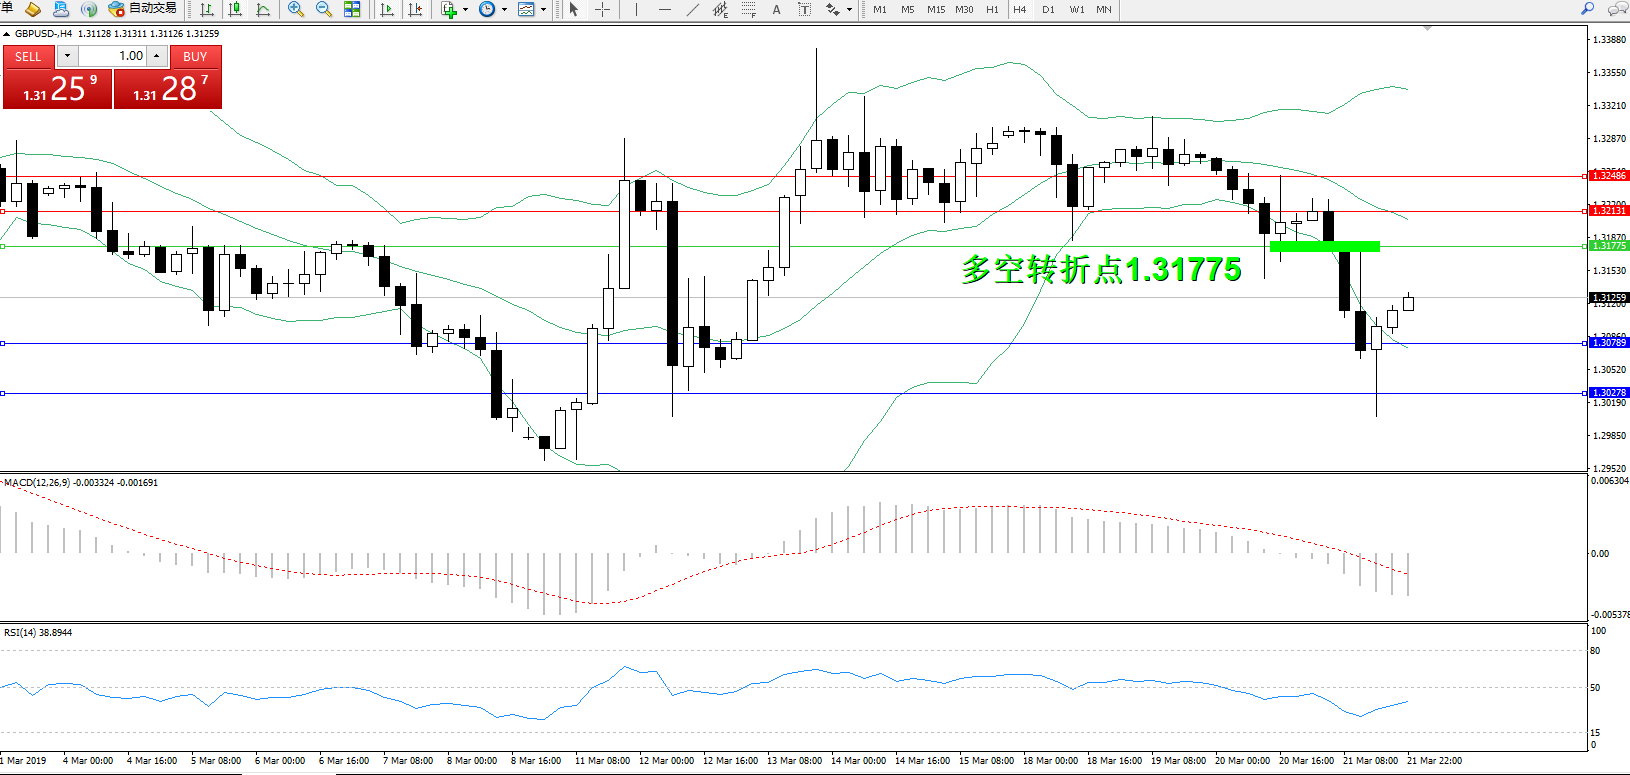Switch to the M15 timeframe

[x=936, y=9]
